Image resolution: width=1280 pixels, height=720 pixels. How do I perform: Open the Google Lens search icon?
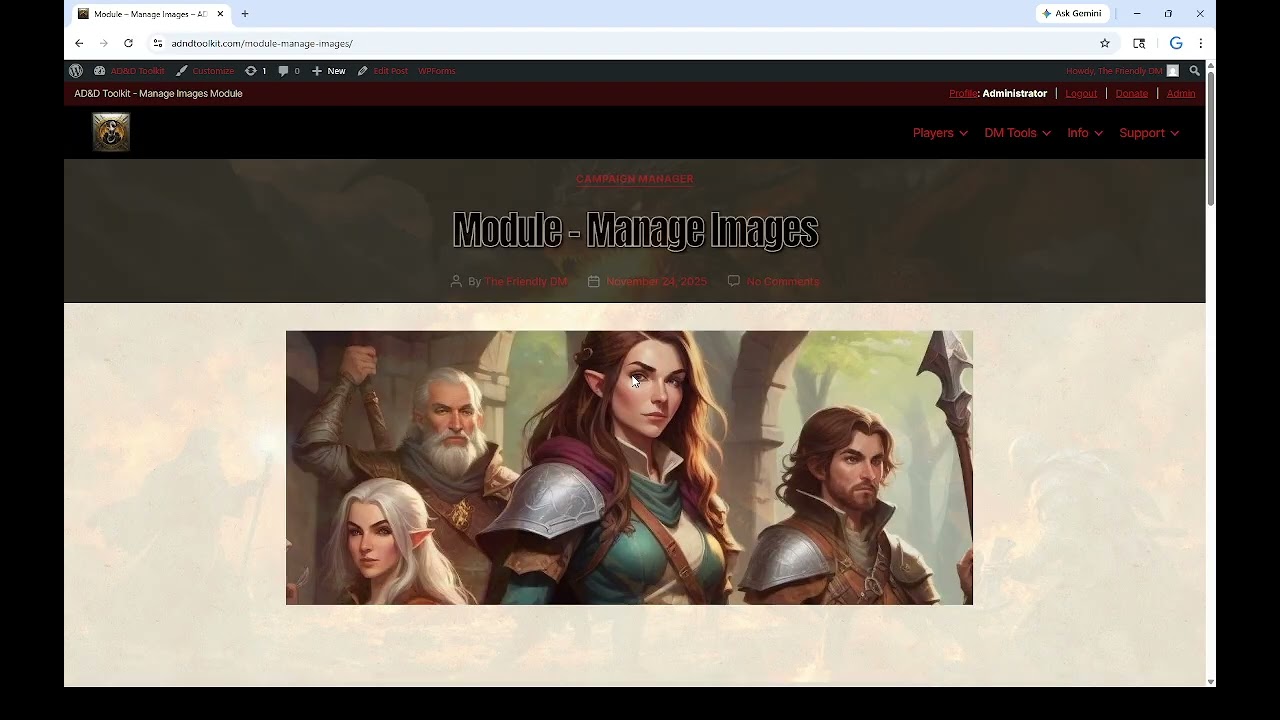coord(1139,43)
